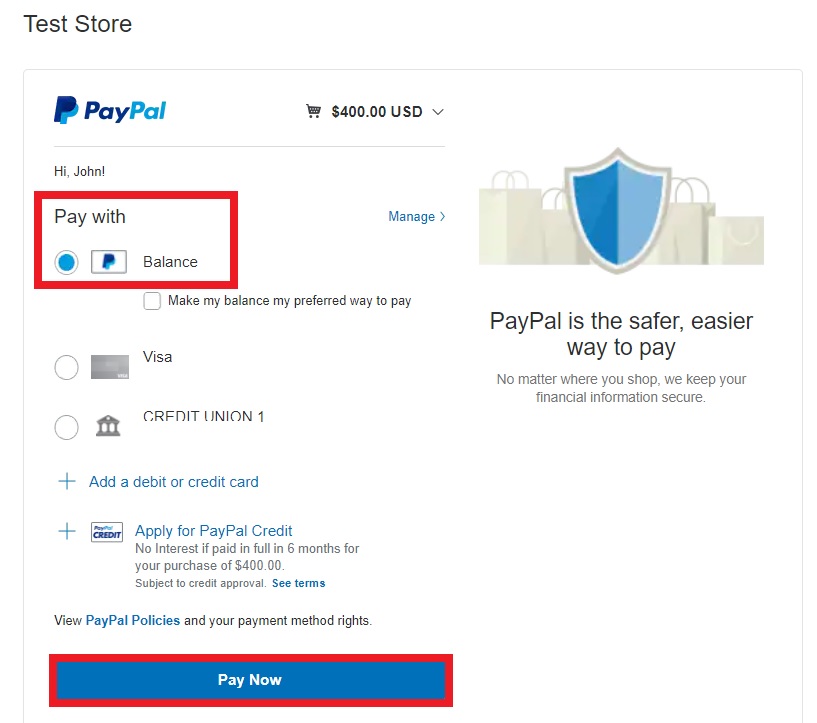817x723 pixels.
Task: Click the PayPal balance card icon
Action: pos(109,261)
